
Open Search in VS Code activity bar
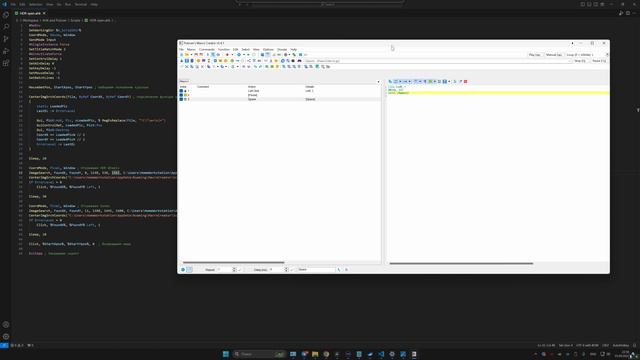tap(6, 27)
